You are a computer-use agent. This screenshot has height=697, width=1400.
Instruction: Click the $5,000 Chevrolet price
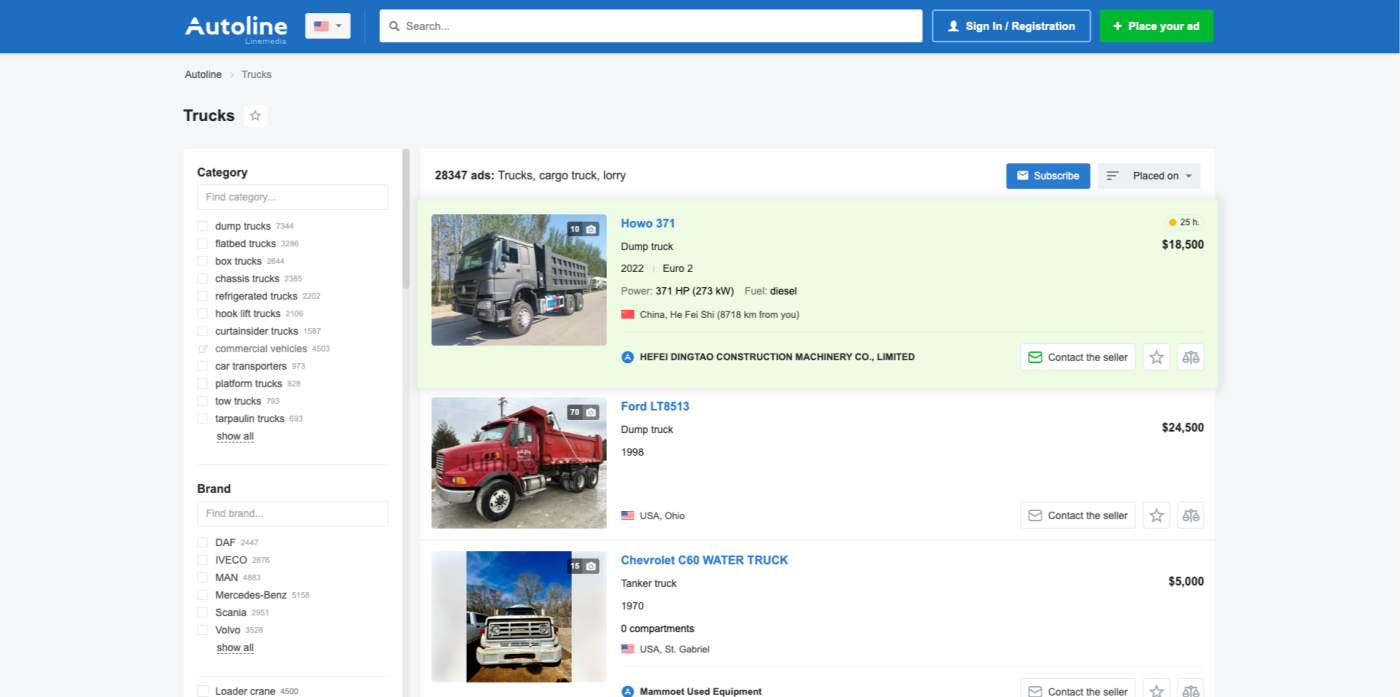click(1186, 582)
